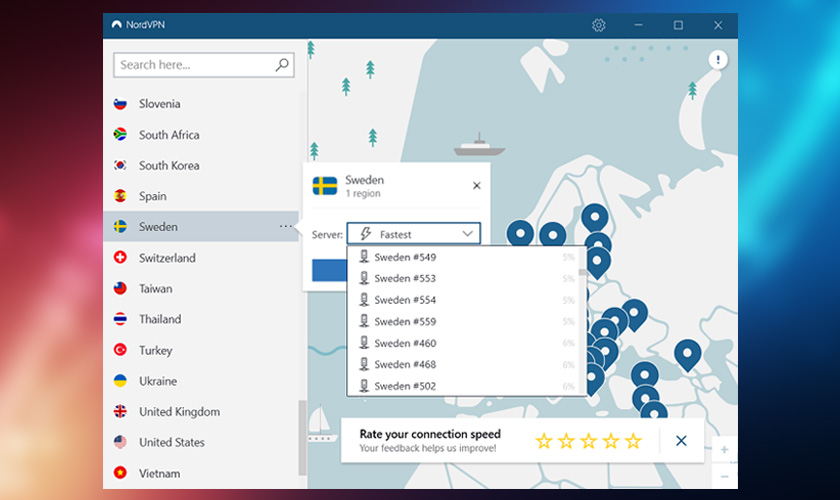
Task: Open NordVPN settings gear
Action: tap(598, 25)
